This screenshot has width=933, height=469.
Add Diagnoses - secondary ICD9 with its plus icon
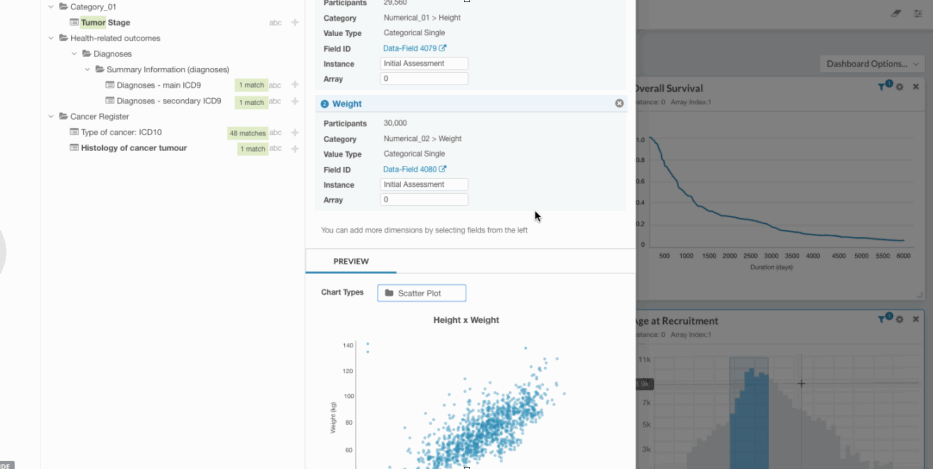click(295, 101)
